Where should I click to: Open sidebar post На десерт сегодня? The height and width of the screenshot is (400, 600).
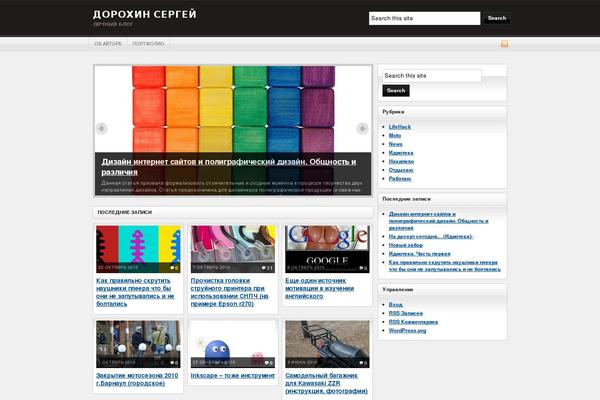[x=431, y=237]
